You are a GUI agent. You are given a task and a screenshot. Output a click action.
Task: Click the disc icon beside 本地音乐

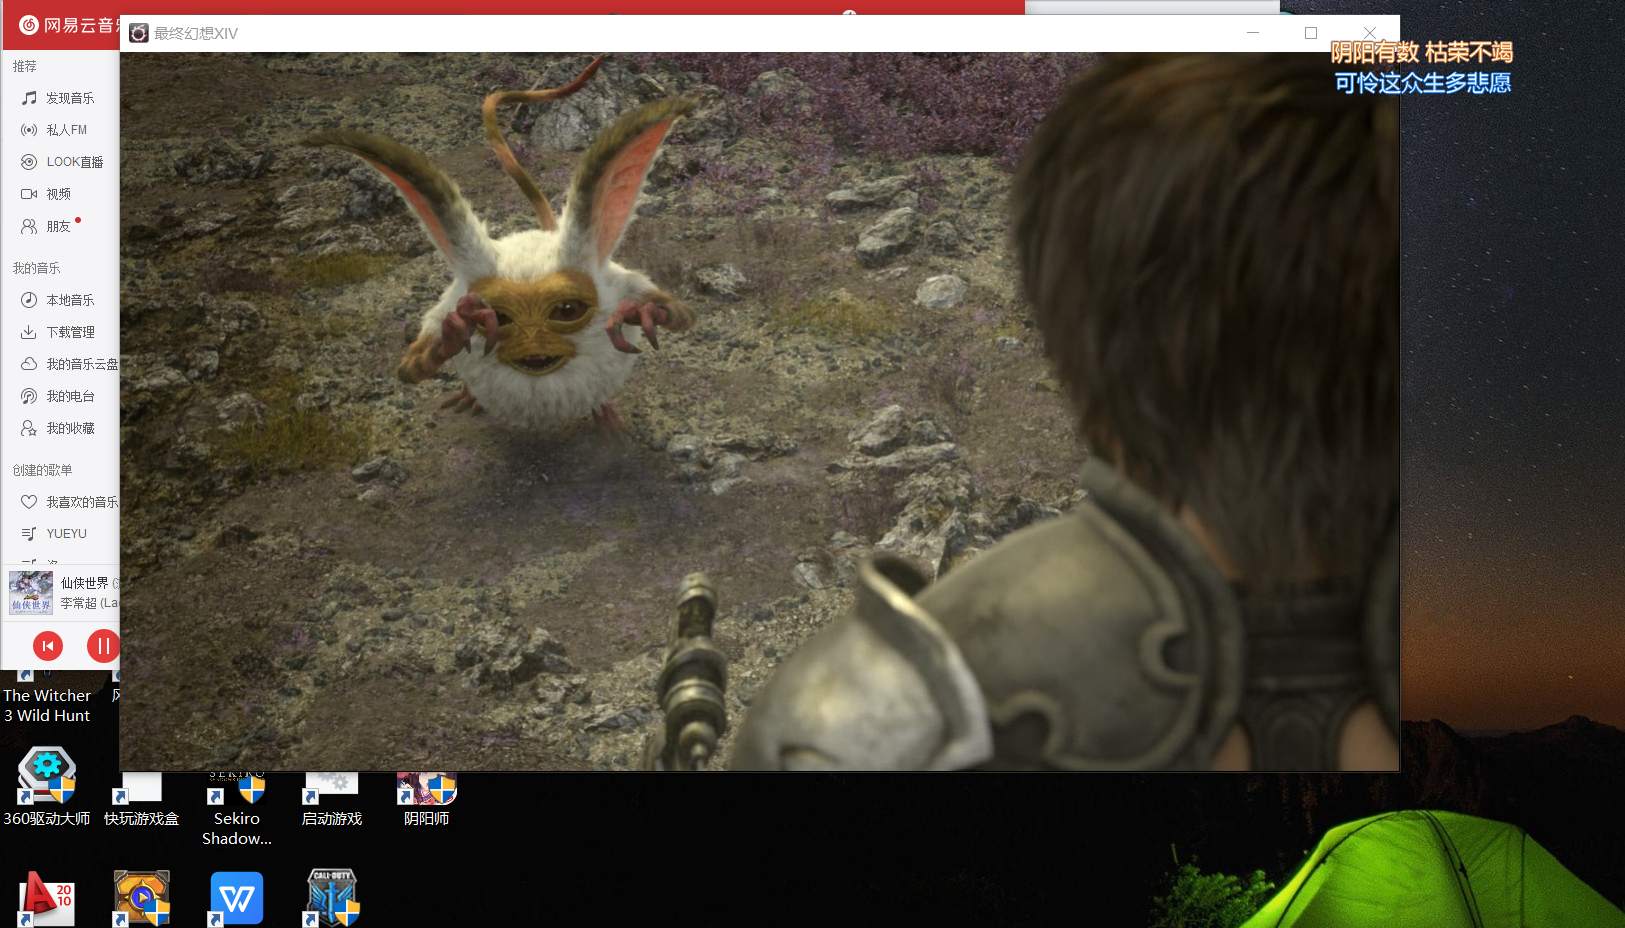click(29, 300)
